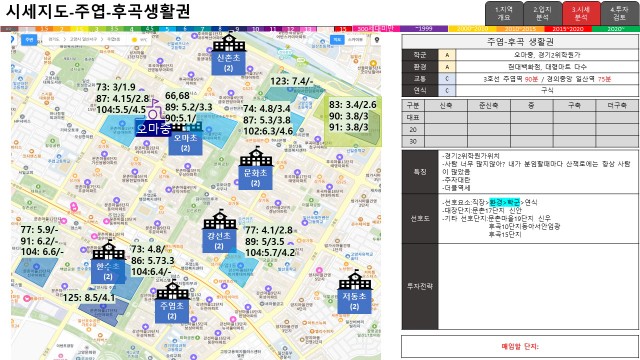640x360 pixels.
Task: Click the 환경 row label
Action: click(420, 67)
